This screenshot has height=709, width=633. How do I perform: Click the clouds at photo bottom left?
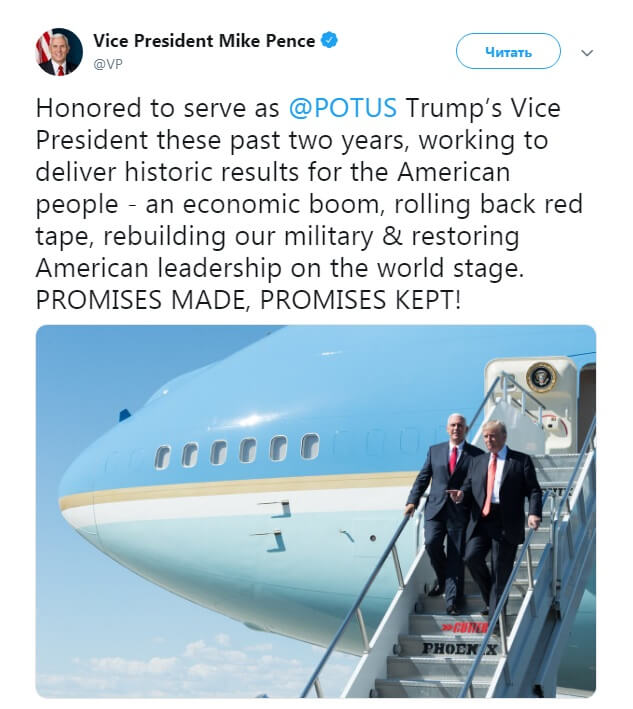(136, 665)
